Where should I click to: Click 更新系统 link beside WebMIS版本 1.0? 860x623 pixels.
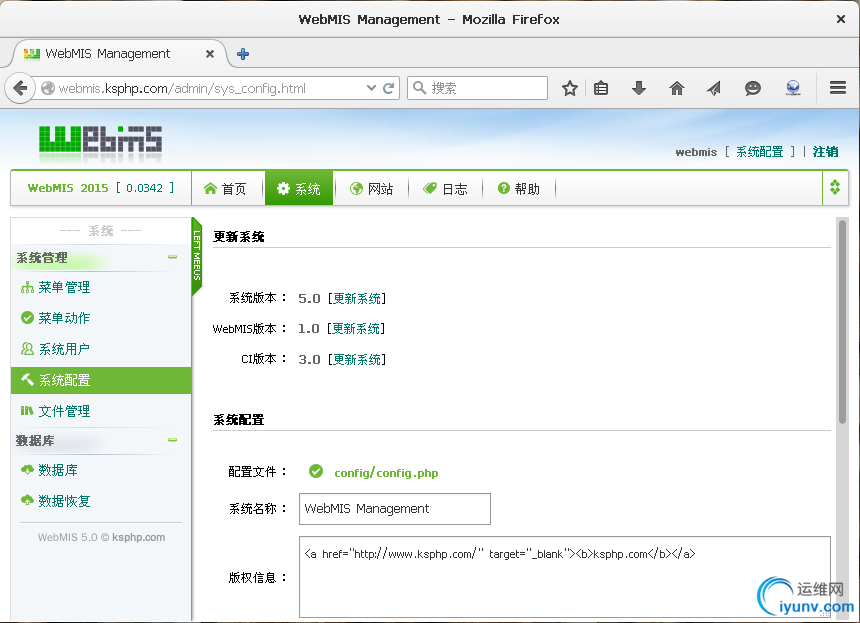[x=356, y=329]
